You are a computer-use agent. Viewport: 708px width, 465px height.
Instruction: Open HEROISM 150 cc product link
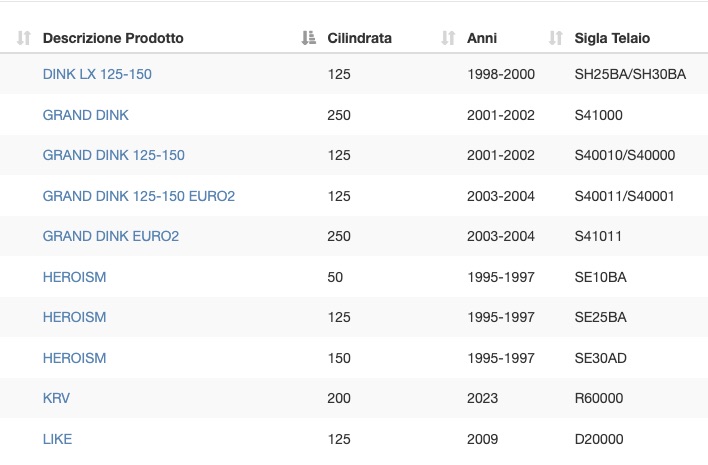tap(75, 358)
